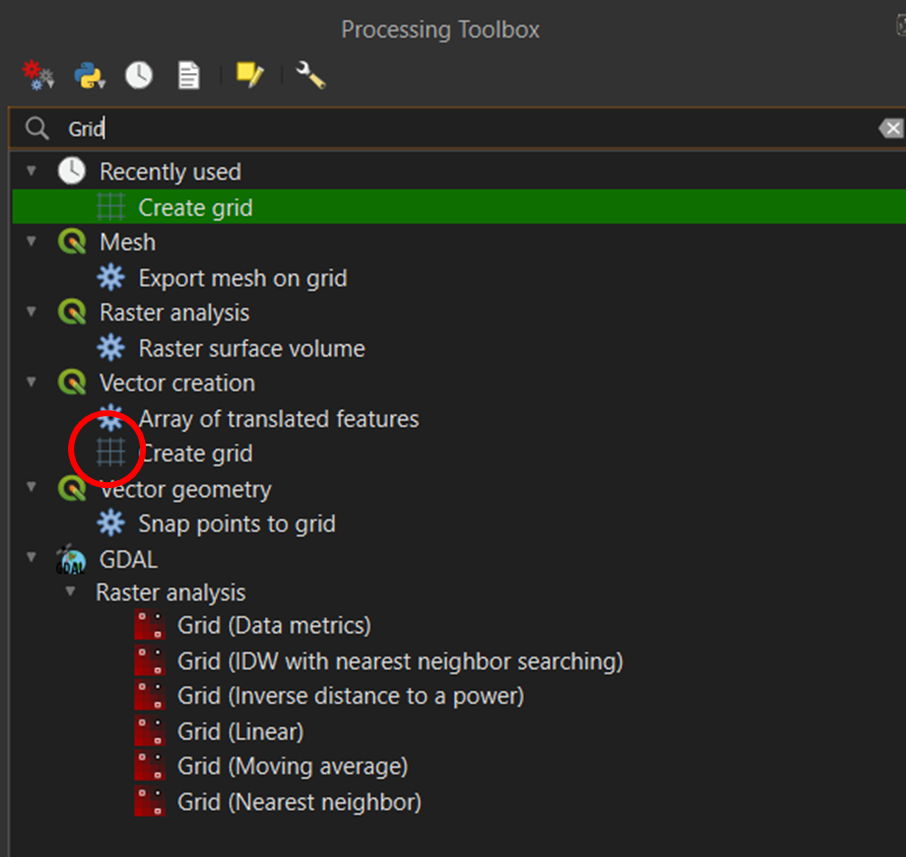Viewport: 906px width, 857px height.
Task: Open the Results Viewer icon
Action: pyautogui.click(x=188, y=74)
